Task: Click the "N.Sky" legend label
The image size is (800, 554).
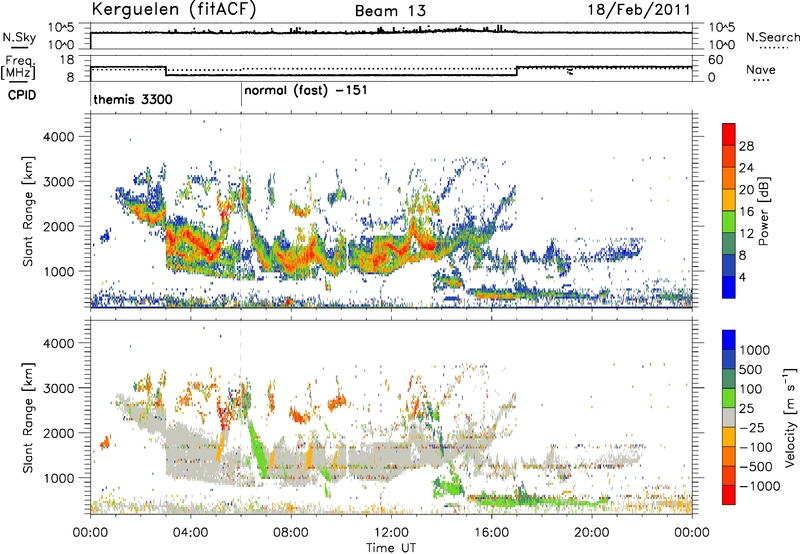Action: pyautogui.click(x=19, y=37)
